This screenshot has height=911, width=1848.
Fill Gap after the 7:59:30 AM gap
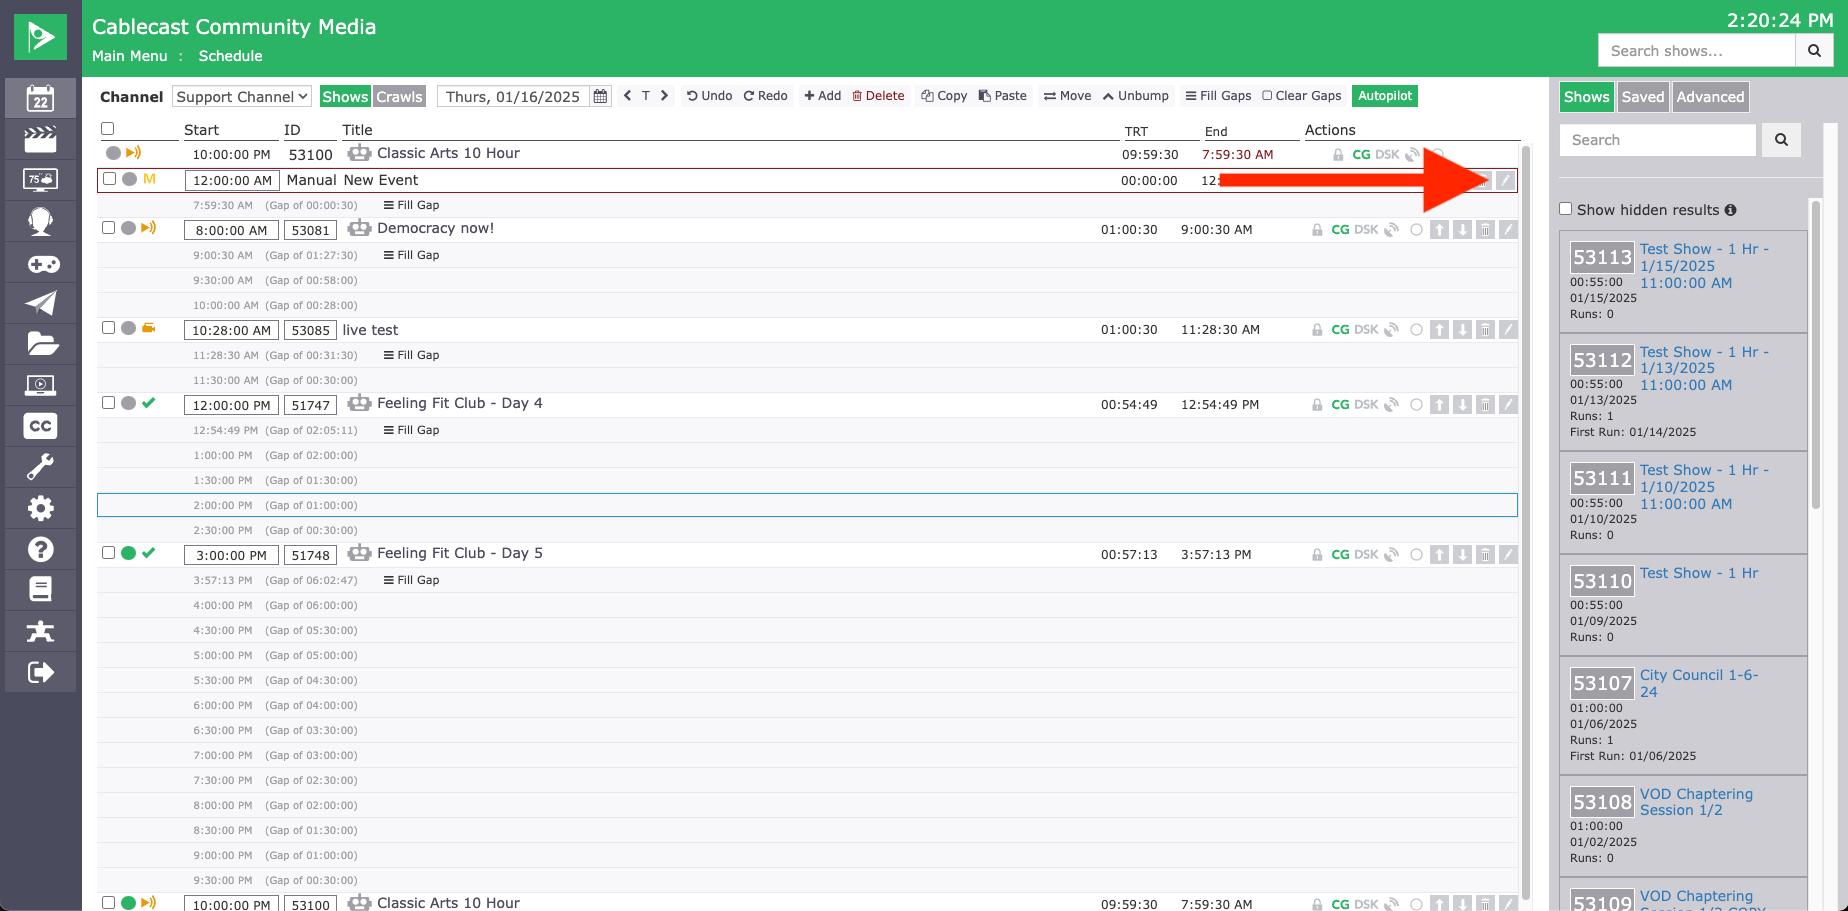pyautogui.click(x=412, y=205)
